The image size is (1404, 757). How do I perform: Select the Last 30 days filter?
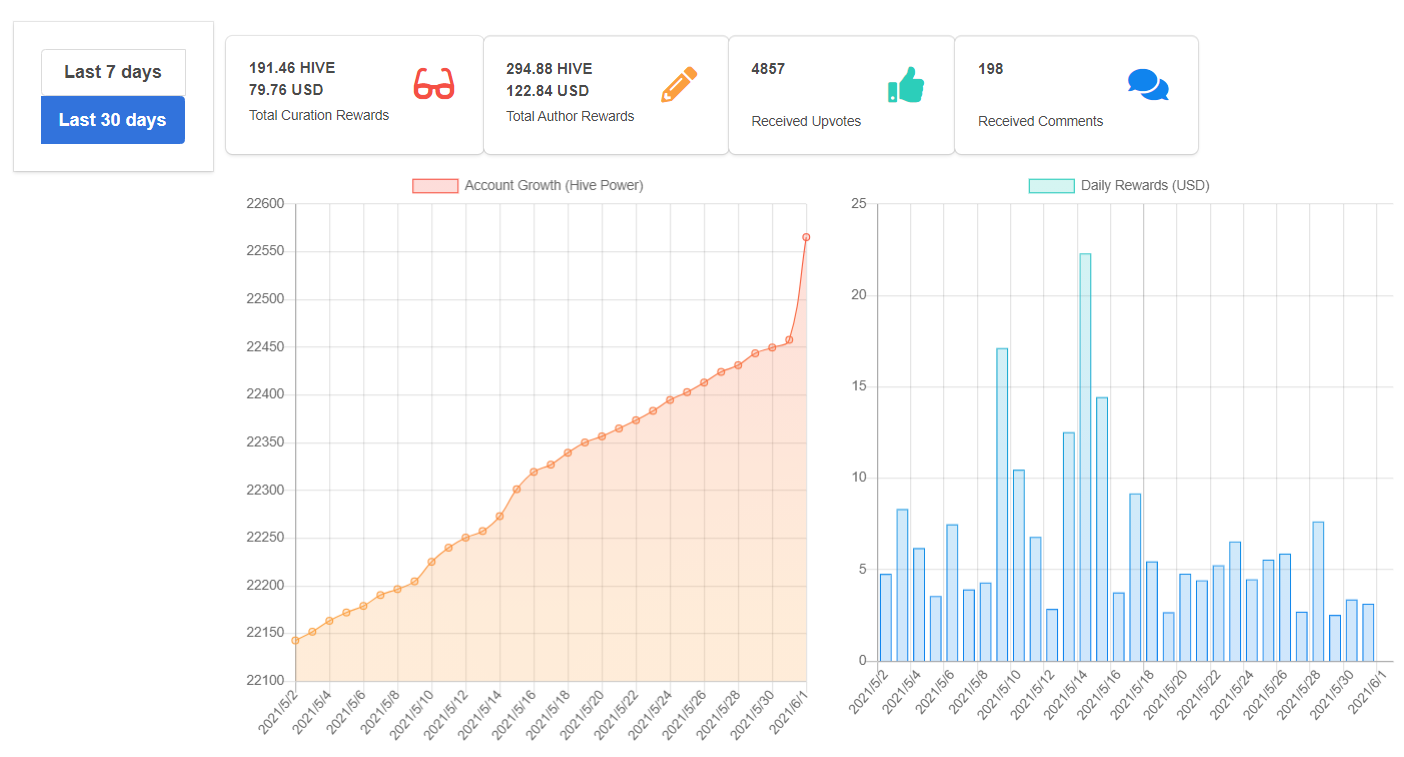pyautogui.click(x=113, y=120)
